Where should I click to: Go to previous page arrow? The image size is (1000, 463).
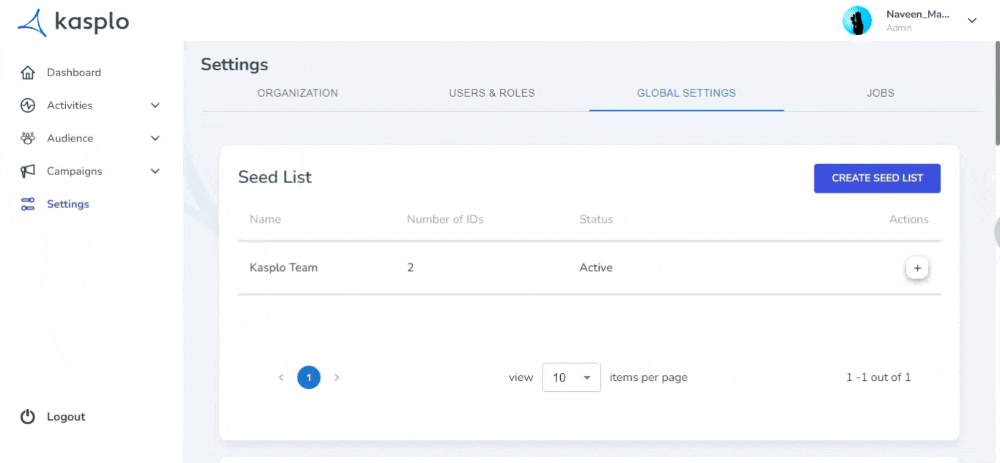(281, 378)
